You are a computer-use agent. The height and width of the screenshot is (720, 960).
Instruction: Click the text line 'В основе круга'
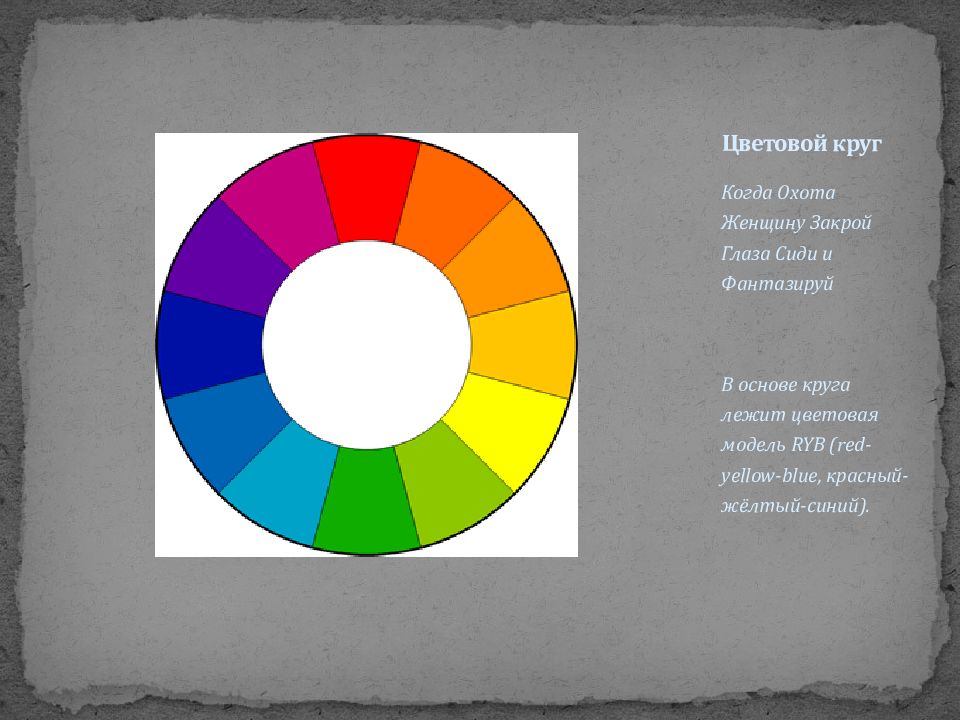tap(786, 385)
